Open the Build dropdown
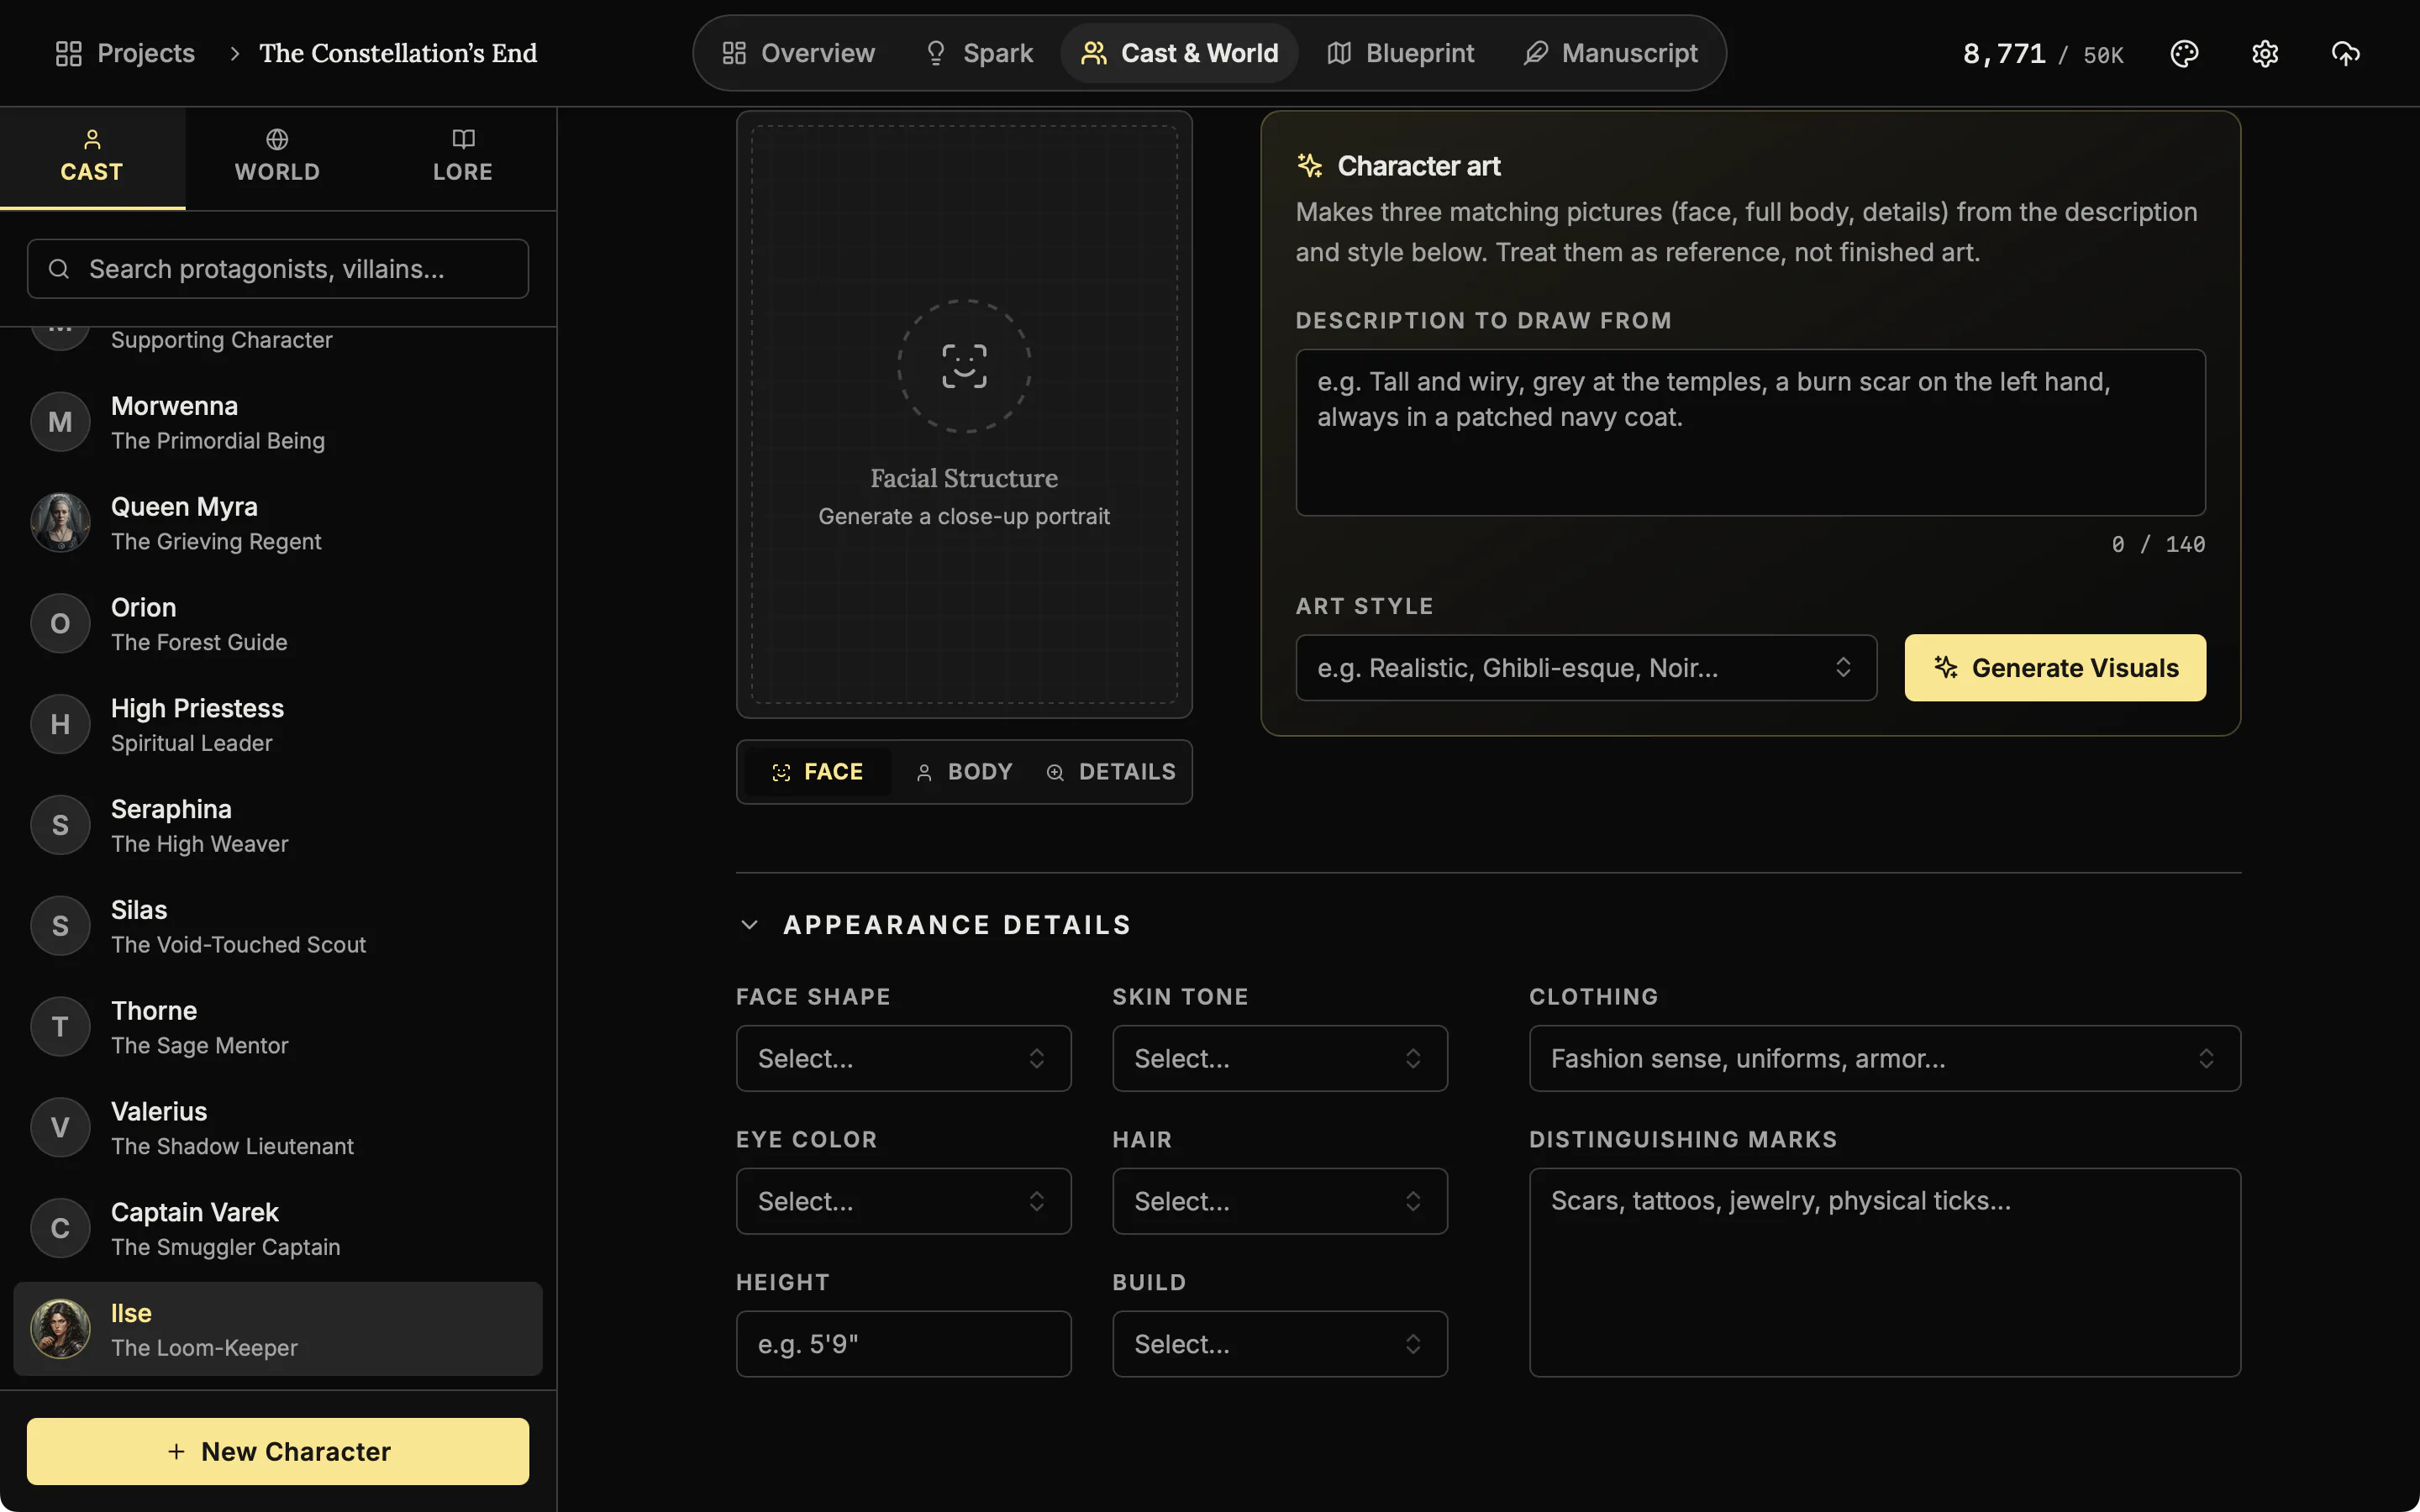This screenshot has height=1512, width=2420. 1280,1344
